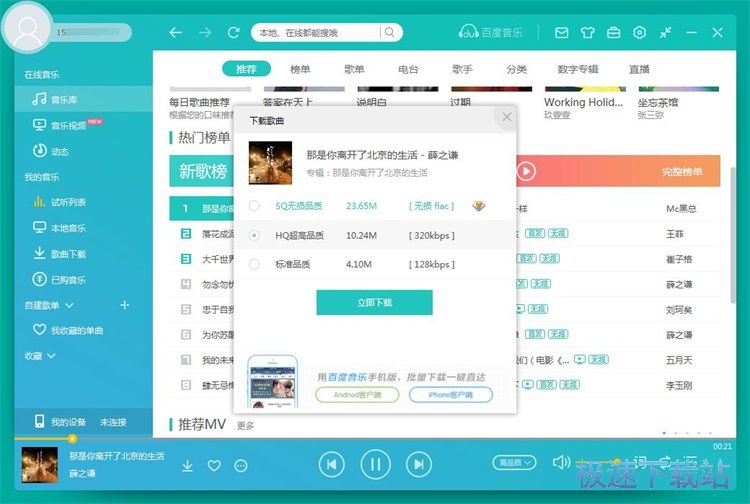Screen dimensions: 750x504
Task: Download current song from player bar
Action: (x=188, y=465)
